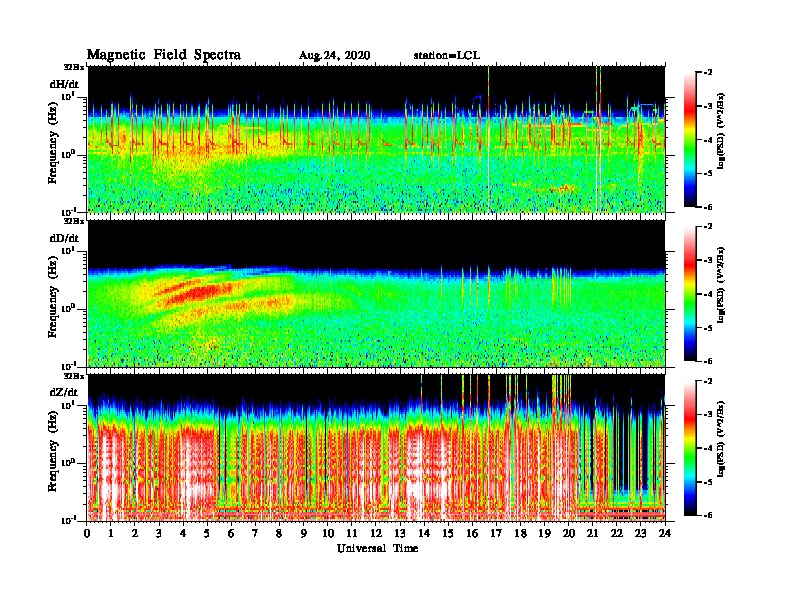Click the dZ/dt panel color bar
This screenshot has width=792, height=612.
pos(690,448)
